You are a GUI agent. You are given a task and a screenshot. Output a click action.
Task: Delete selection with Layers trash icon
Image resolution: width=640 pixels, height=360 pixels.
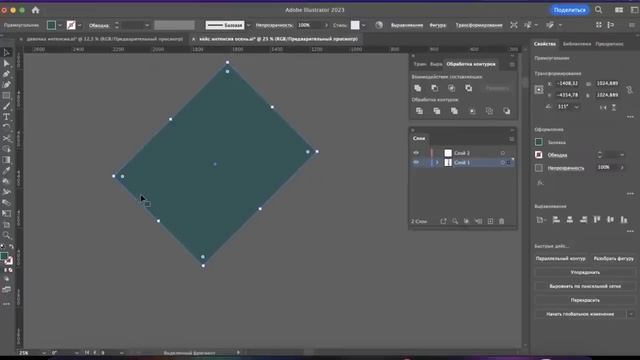(502, 221)
